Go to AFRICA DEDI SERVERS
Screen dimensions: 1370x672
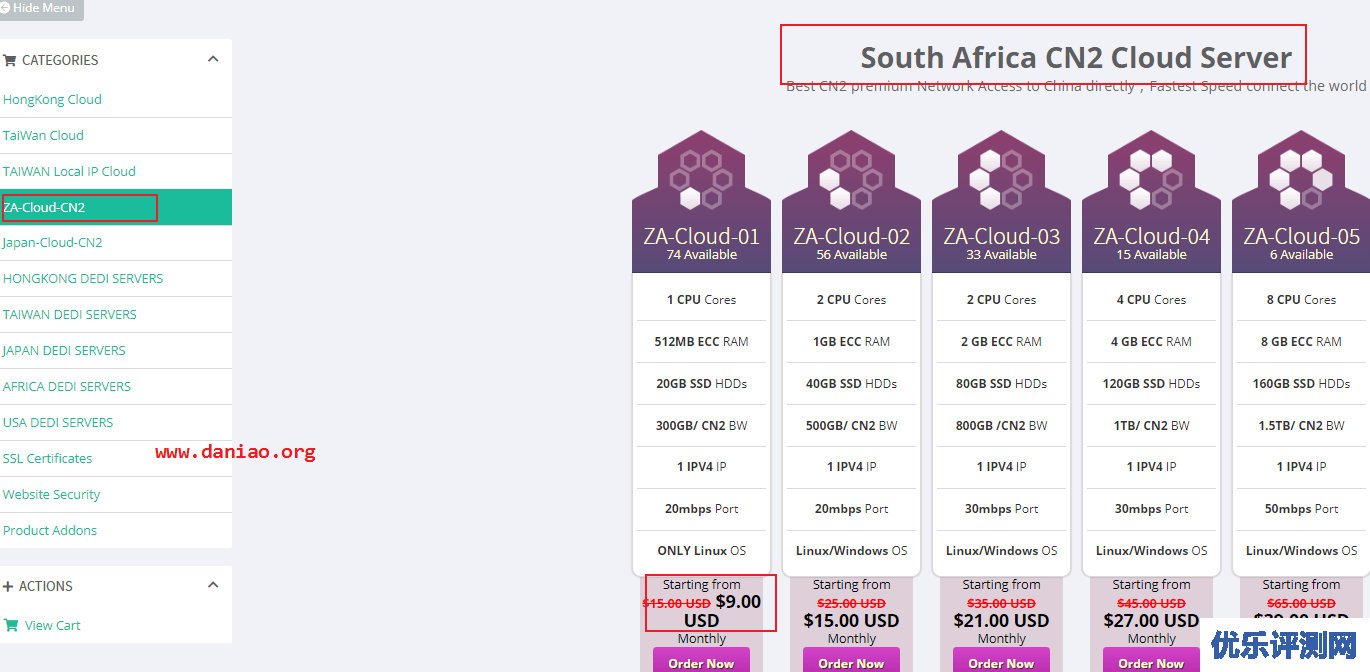tap(66, 386)
